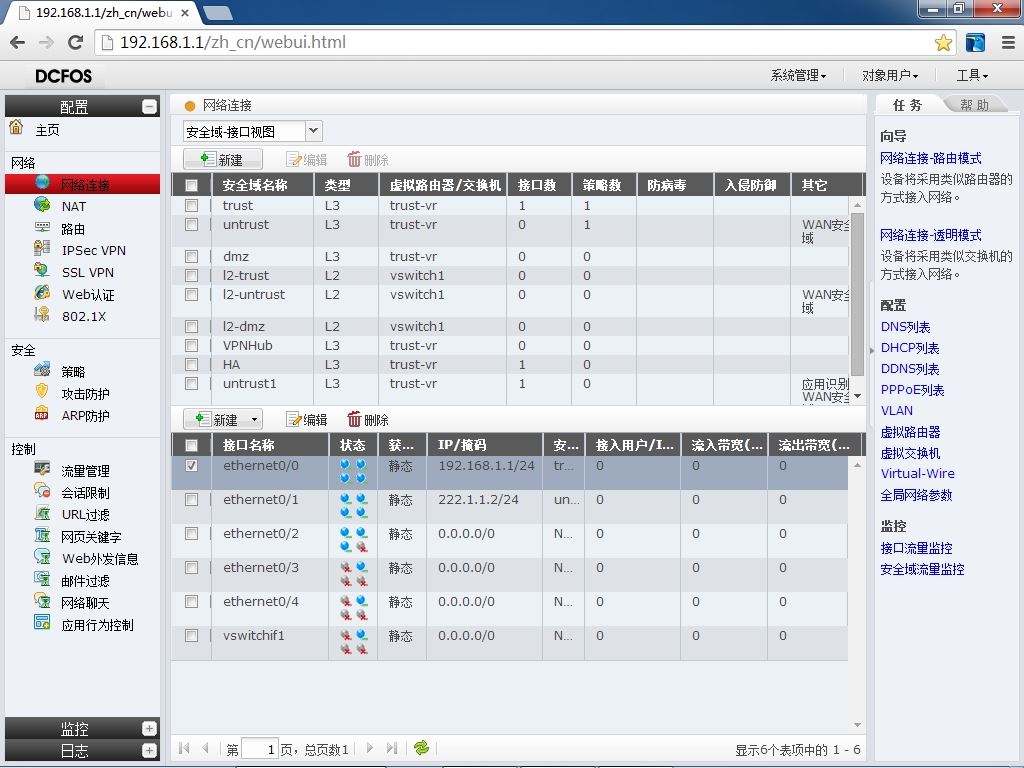The width and height of the screenshot is (1024, 768).
Task: Click the security zone table scrollbar thumb
Action: [857, 294]
